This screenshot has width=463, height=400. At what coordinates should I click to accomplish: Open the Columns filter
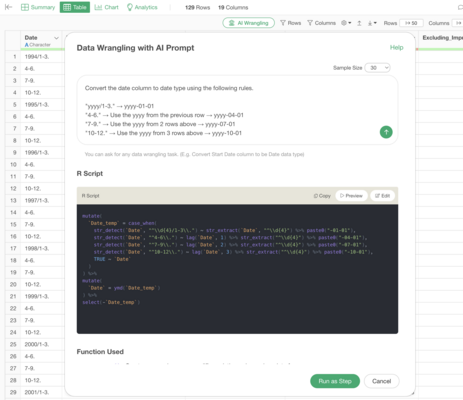[x=321, y=23]
